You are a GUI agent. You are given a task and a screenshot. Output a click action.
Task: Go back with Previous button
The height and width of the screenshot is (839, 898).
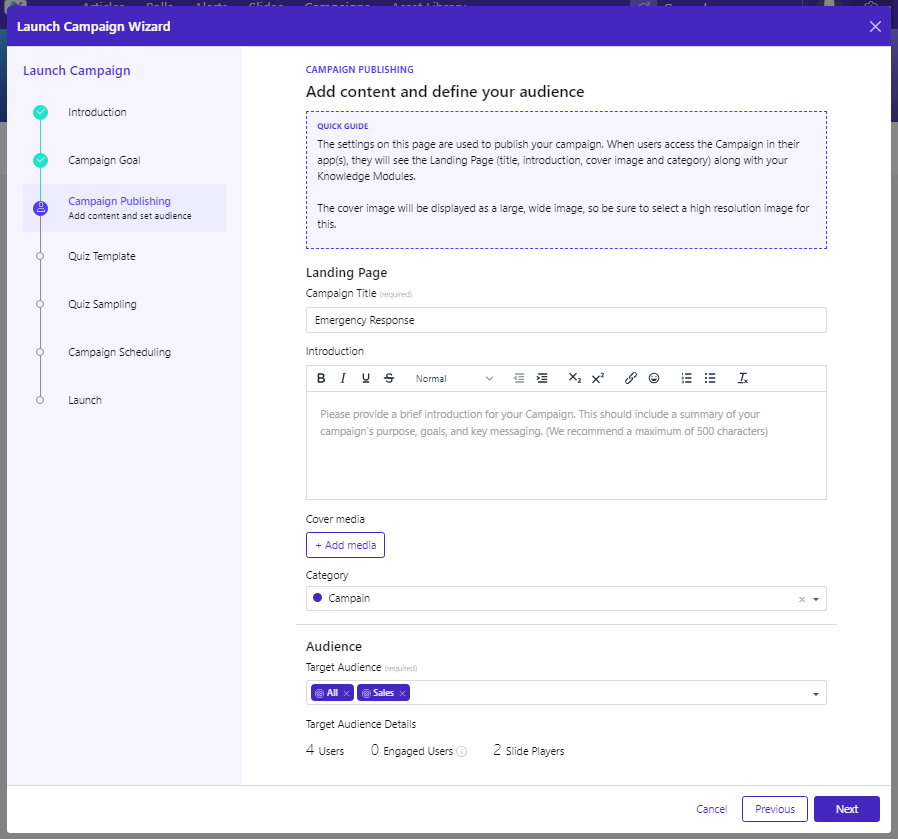point(775,809)
